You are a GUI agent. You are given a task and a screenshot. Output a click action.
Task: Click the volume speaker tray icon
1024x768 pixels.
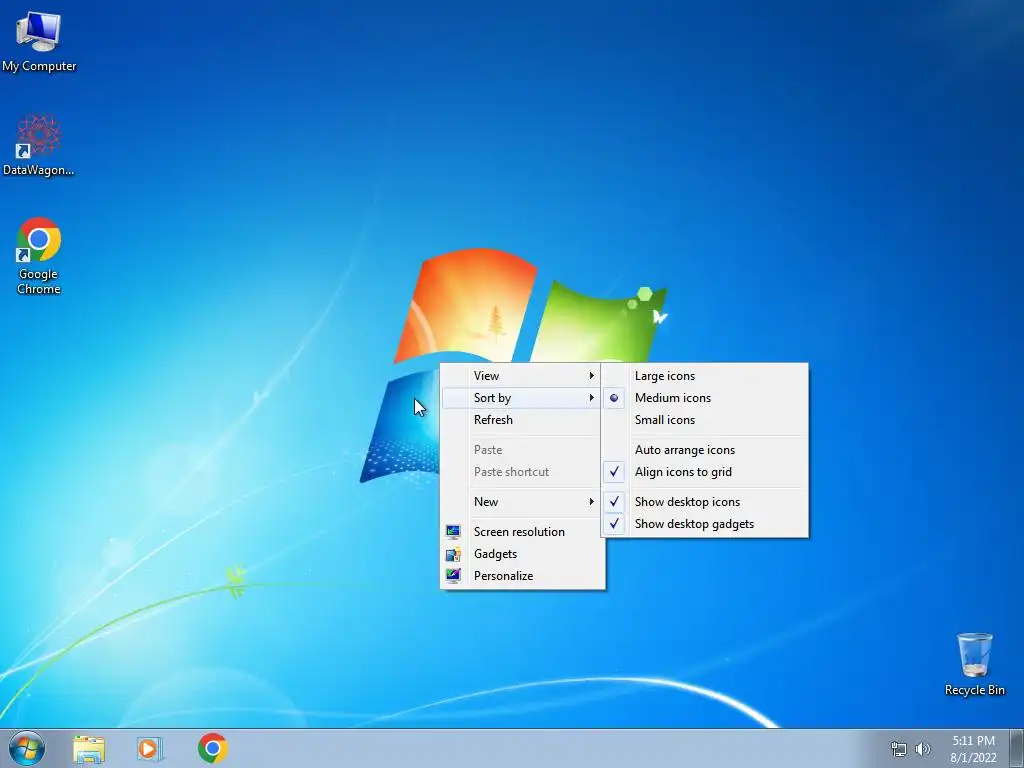pyautogui.click(x=923, y=749)
